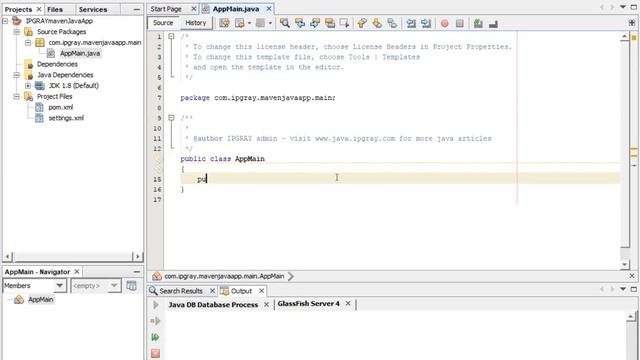Open the Forward history dropdown arrow
640x360 pixels.
click(270, 23)
